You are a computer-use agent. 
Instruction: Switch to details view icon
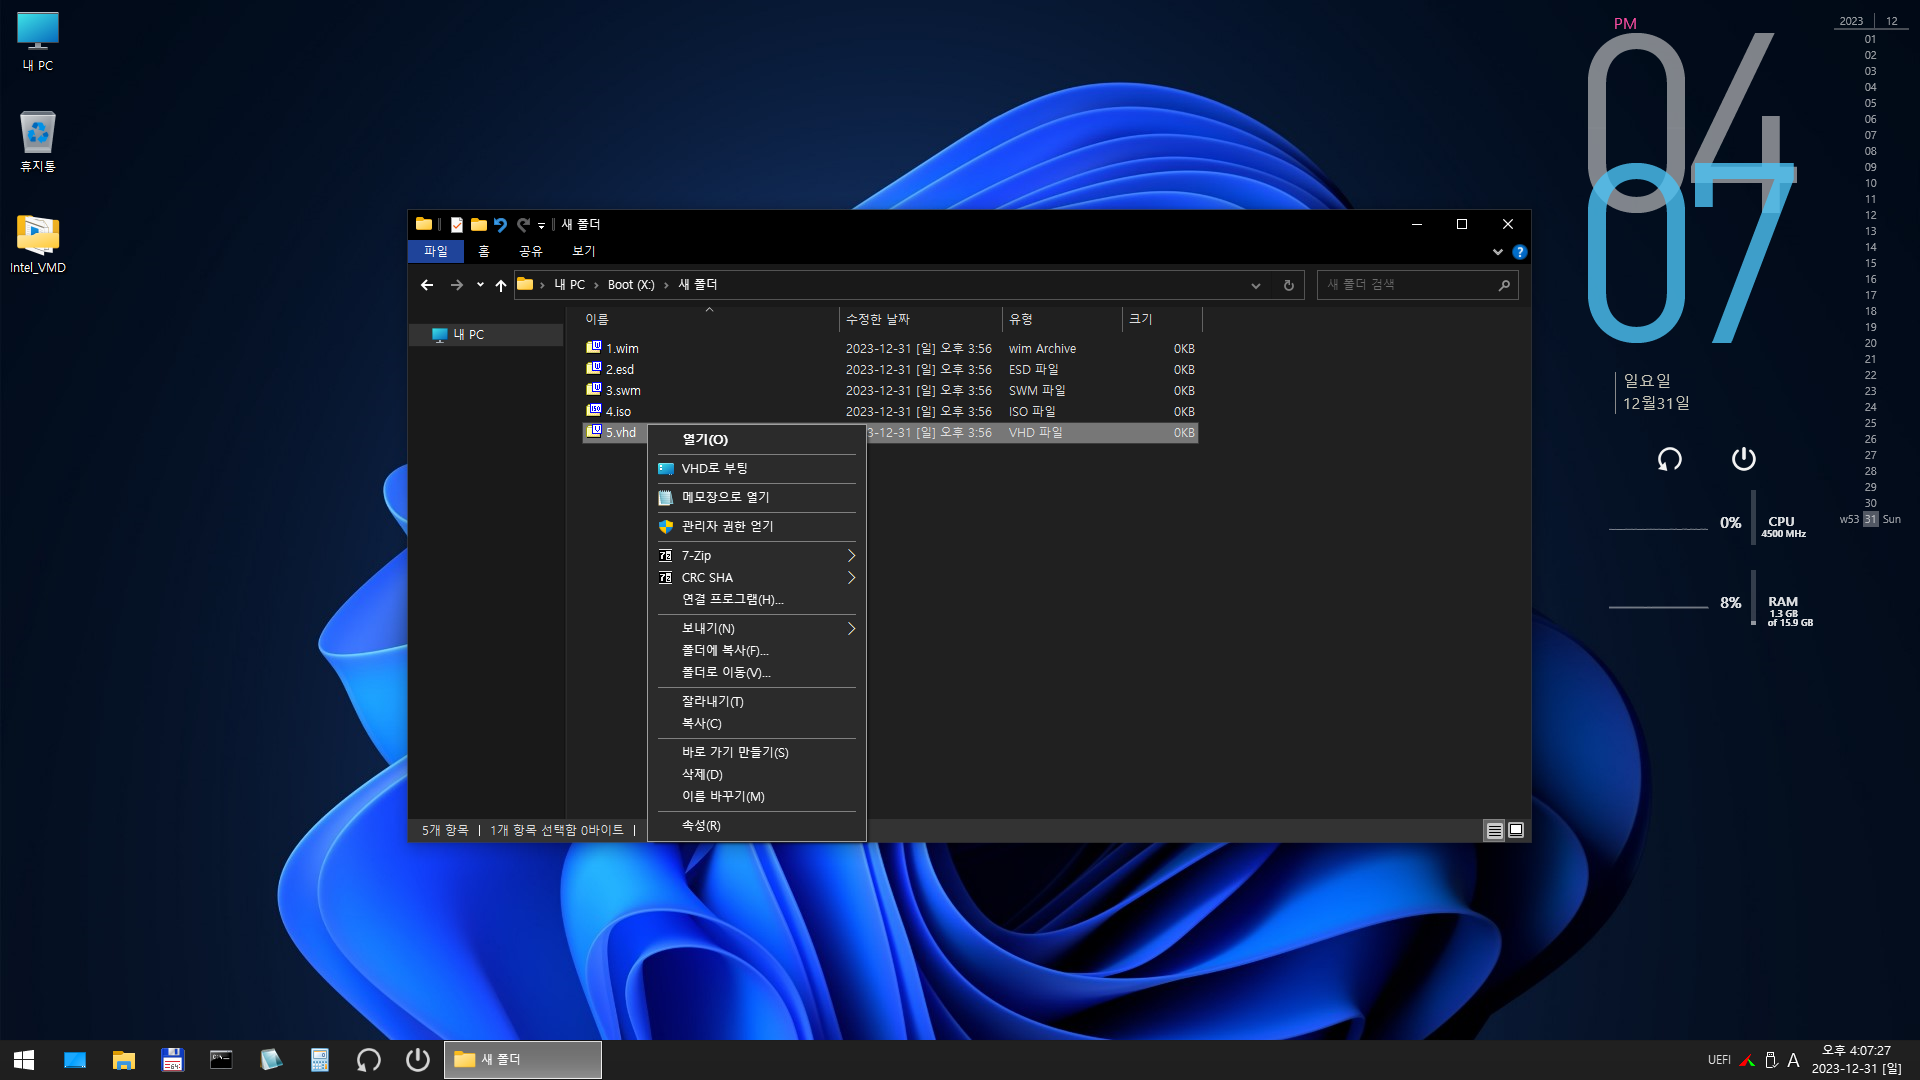[1494, 830]
